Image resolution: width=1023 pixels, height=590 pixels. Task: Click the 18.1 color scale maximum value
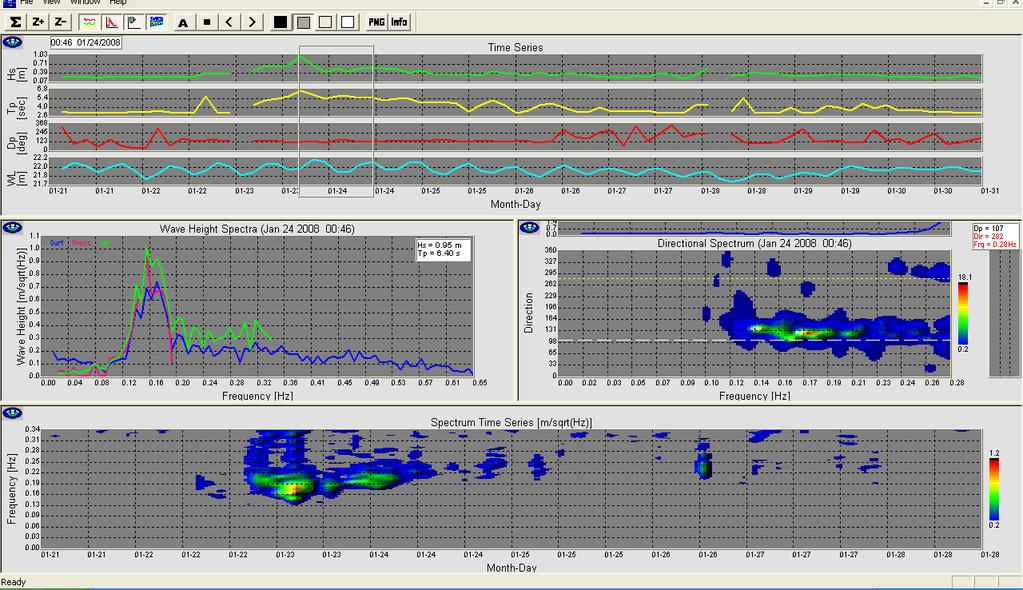[965, 277]
